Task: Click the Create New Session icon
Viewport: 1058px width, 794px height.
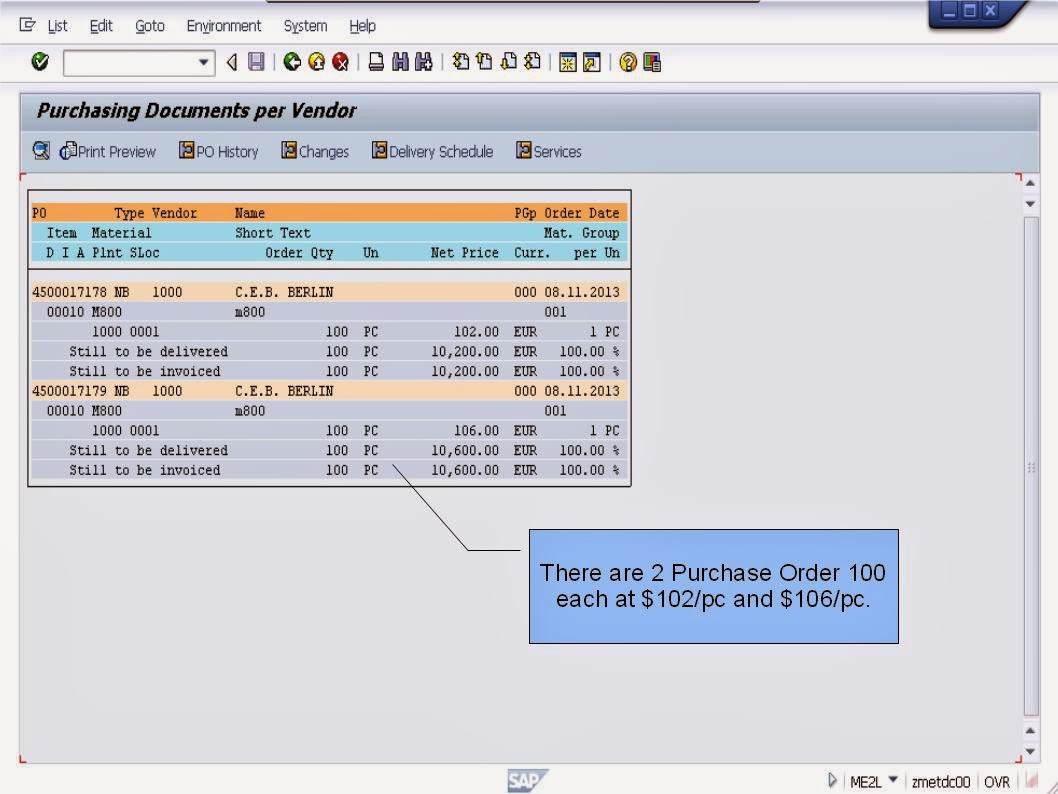Action: pos(567,62)
